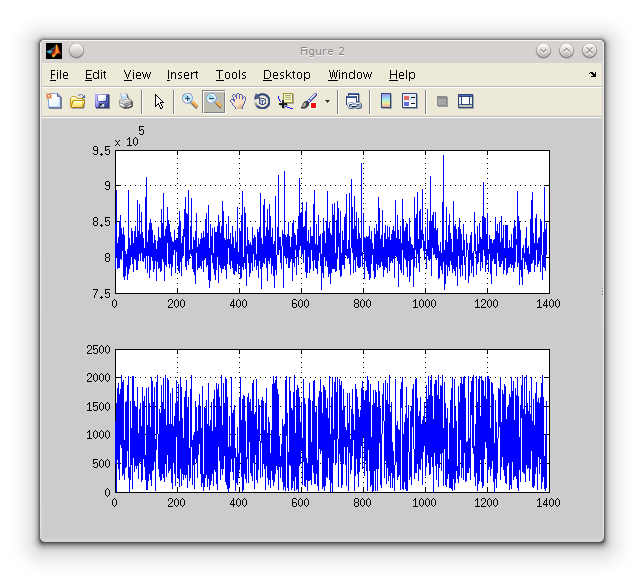Minimize the Figure 2 window
The width and height of the screenshot is (644, 582).
(x=543, y=51)
